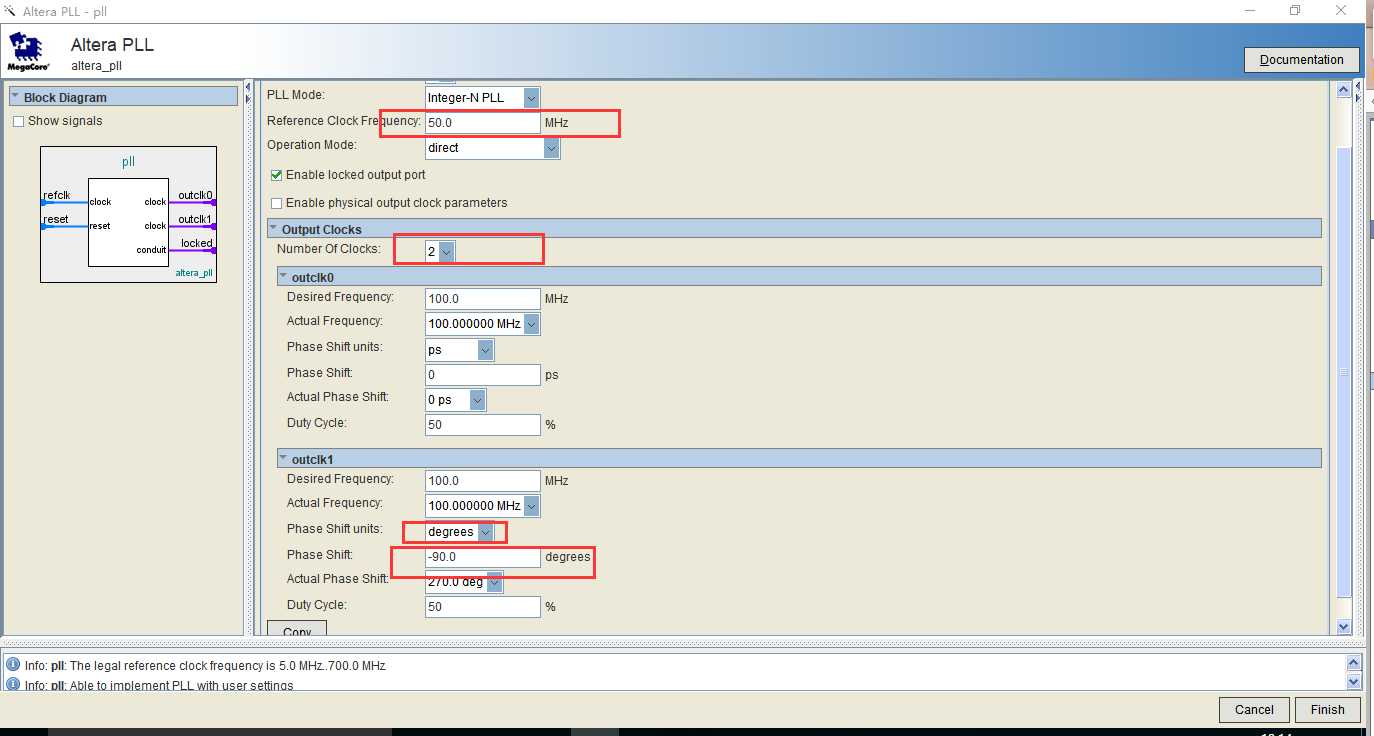1374x736 pixels.
Task: Click outclk1 Duty Cycle field
Action: pyautogui.click(x=483, y=606)
